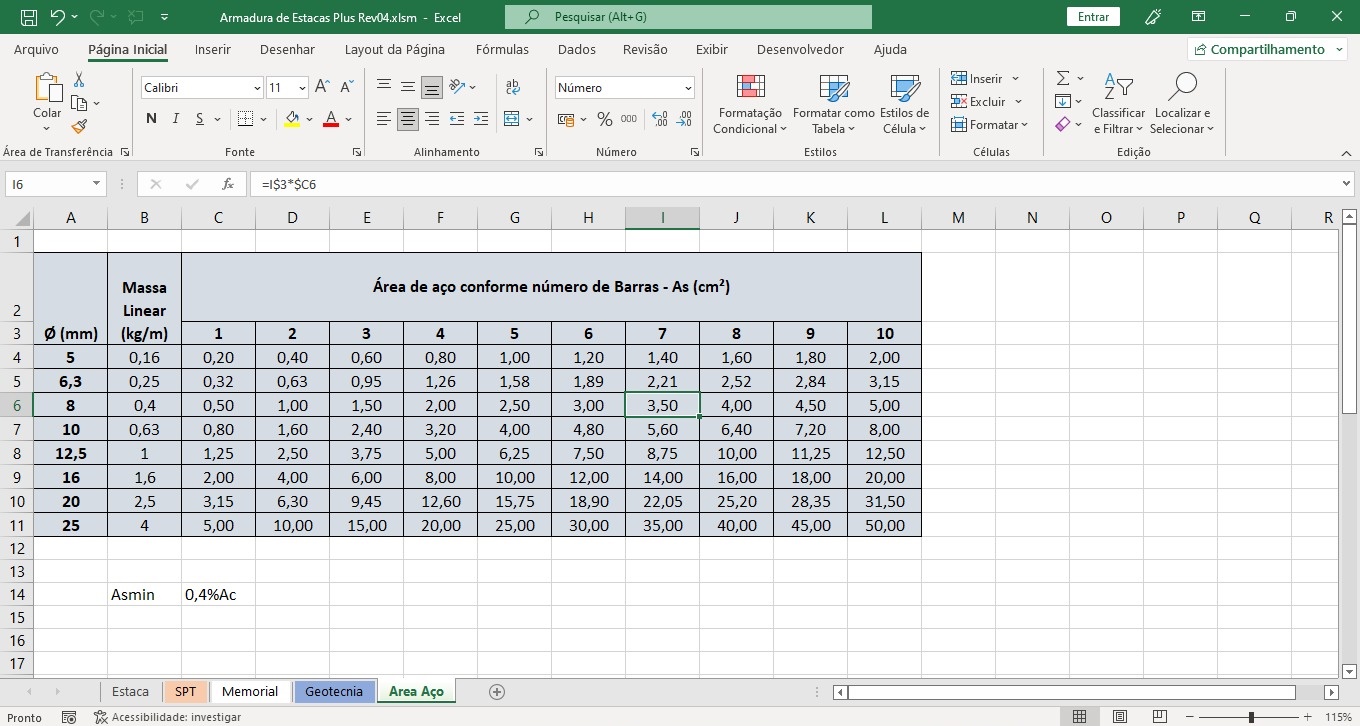Viewport: 1360px width, 726px height.
Task: Toggle align text right
Action: (432, 119)
